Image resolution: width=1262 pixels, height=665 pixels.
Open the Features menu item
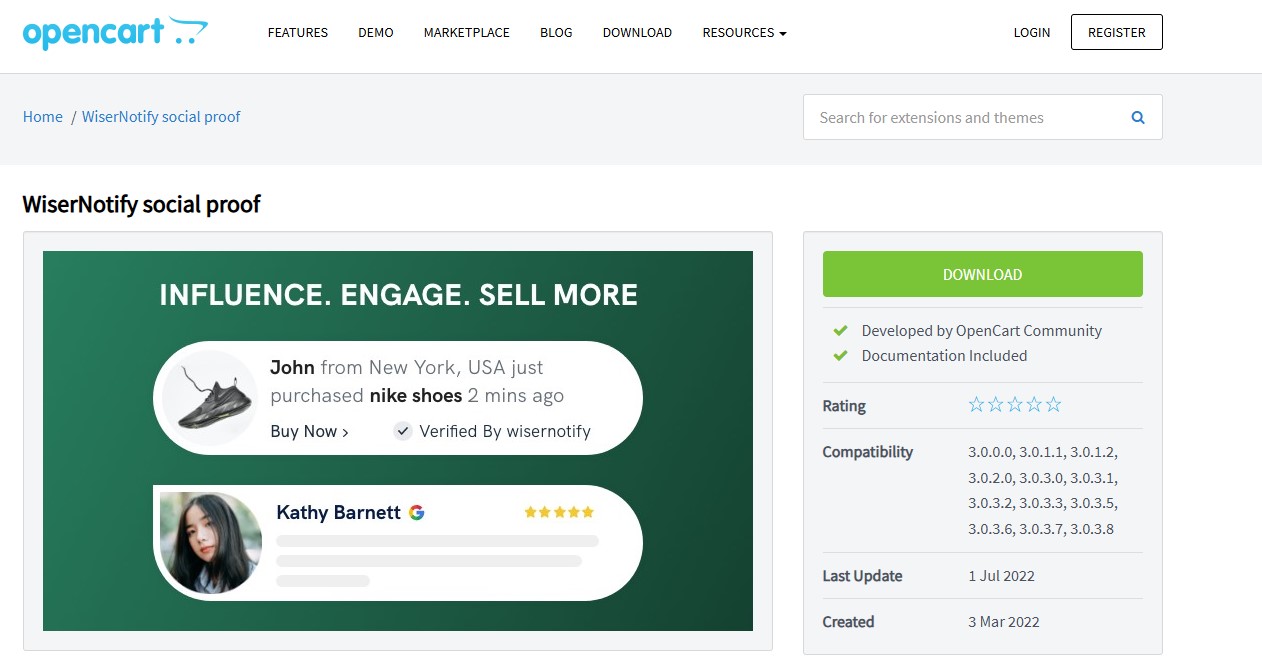click(298, 33)
